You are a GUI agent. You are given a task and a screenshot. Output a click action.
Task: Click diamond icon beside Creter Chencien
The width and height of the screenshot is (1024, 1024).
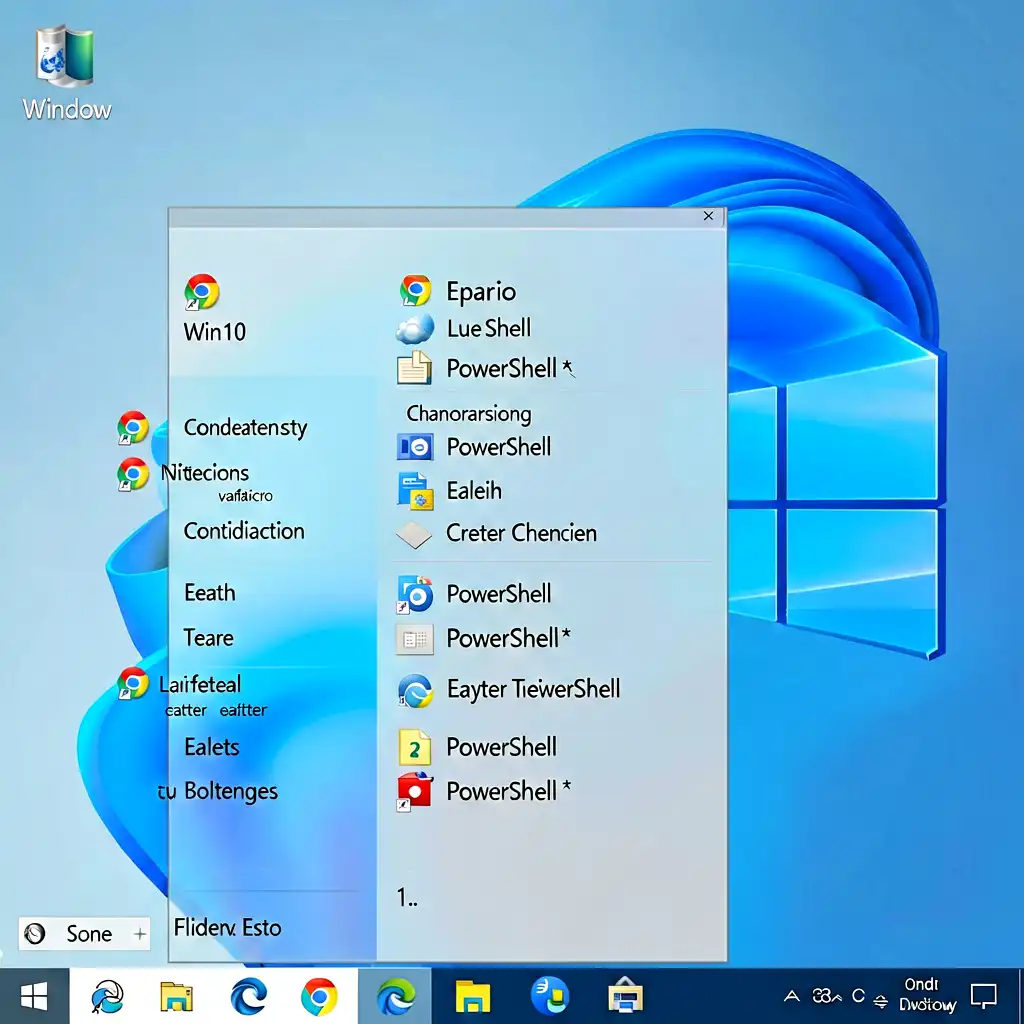[414, 535]
